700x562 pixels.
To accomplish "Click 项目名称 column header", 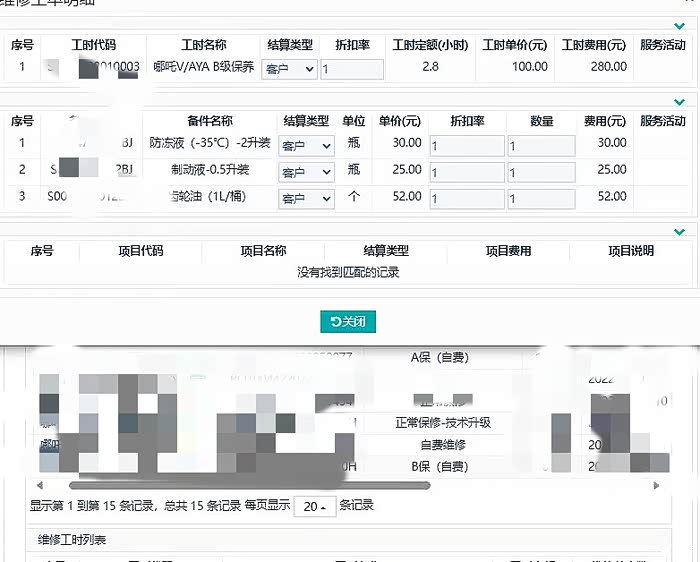I will coord(263,251).
